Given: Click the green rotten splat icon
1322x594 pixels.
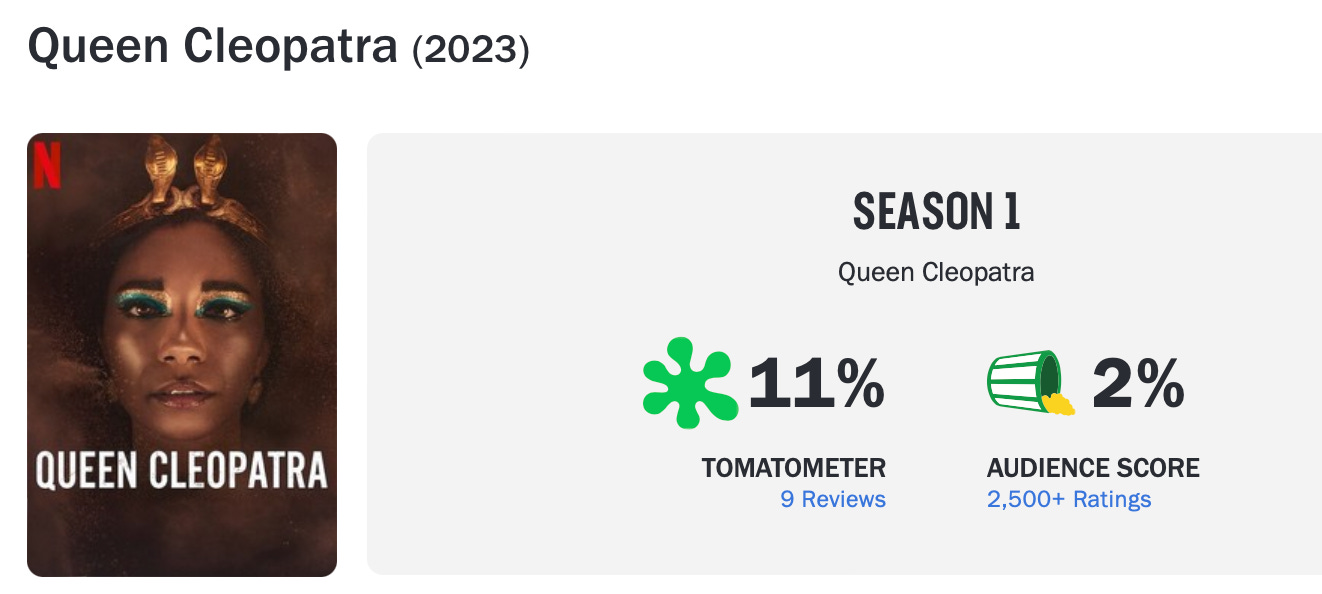Looking at the screenshot, I should click(x=689, y=383).
